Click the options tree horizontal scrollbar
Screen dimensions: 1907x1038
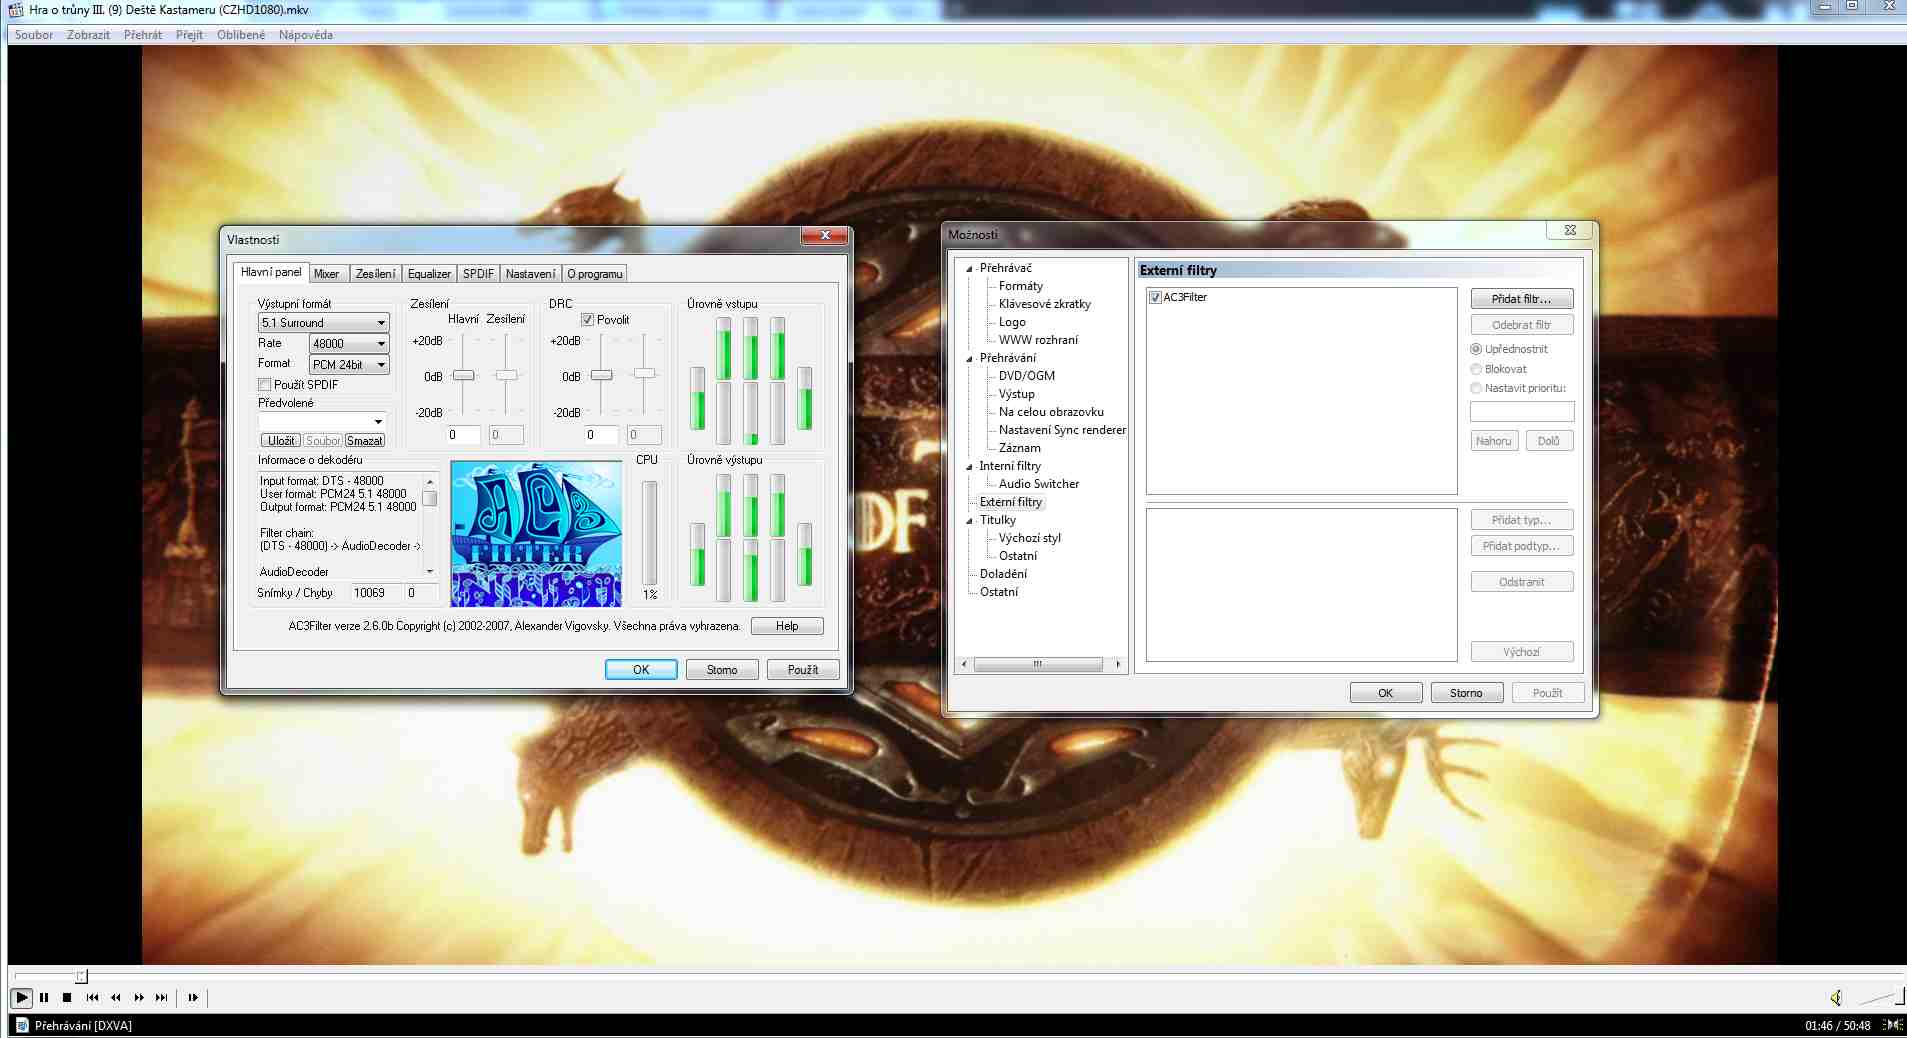pos(1038,664)
